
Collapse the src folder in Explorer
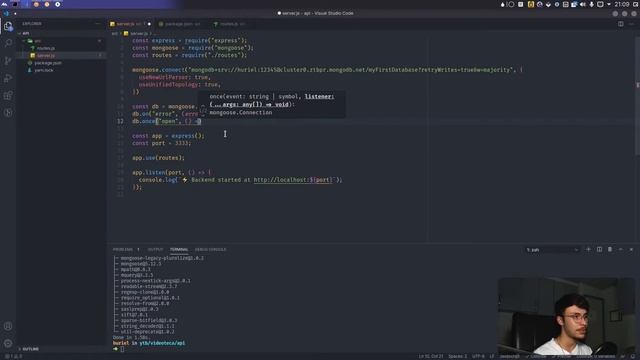coord(61,41)
